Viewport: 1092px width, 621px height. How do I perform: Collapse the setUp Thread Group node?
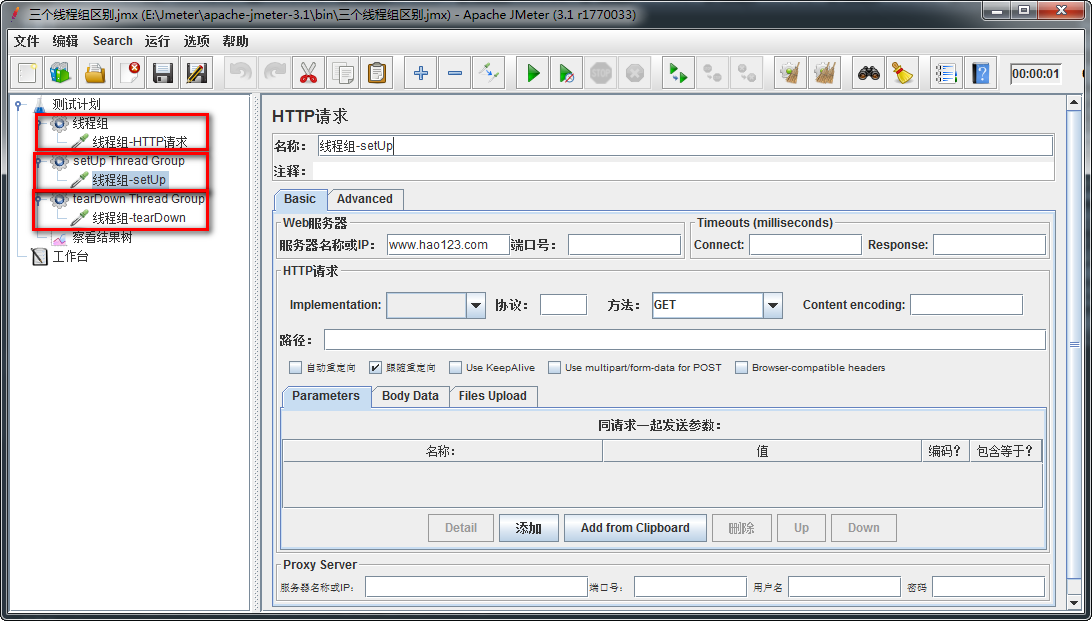tap(38, 161)
